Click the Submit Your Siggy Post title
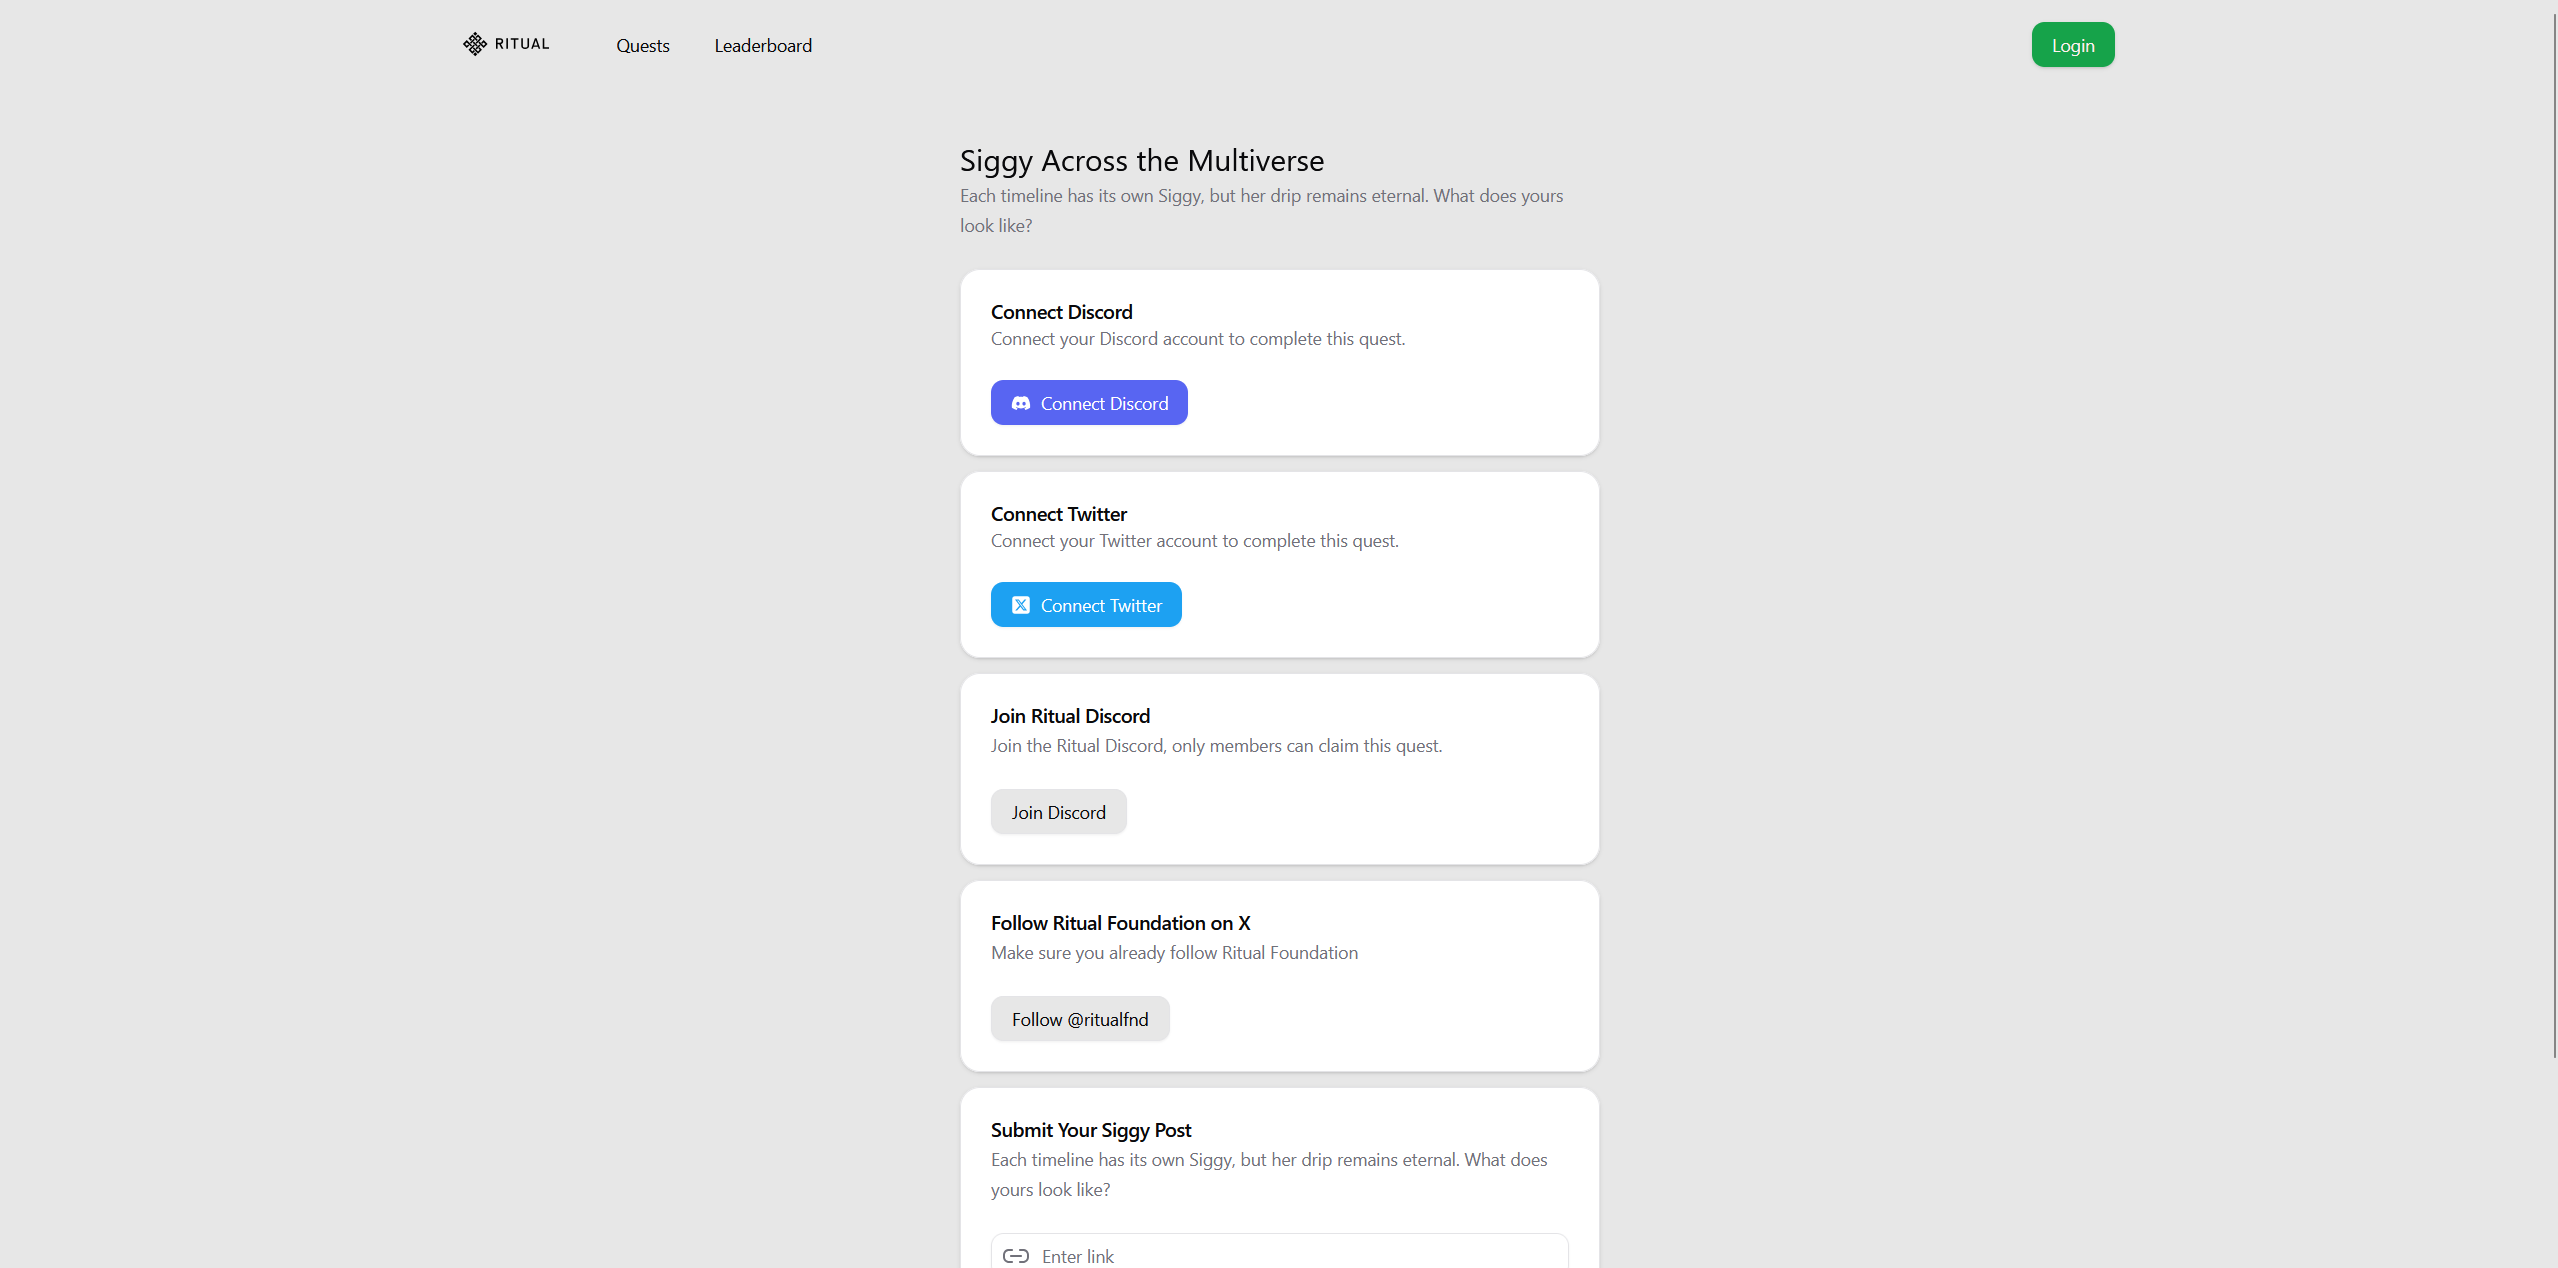 tap(1090, 1130)
